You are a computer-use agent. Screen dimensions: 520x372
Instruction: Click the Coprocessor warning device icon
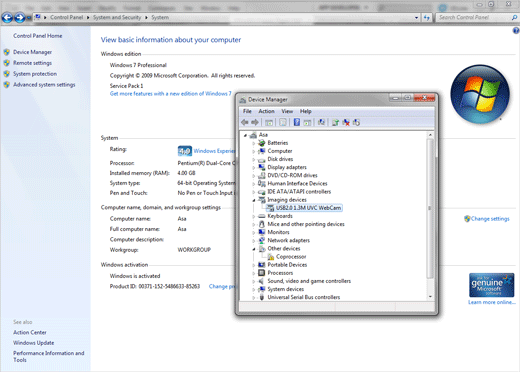click(271, 257)
